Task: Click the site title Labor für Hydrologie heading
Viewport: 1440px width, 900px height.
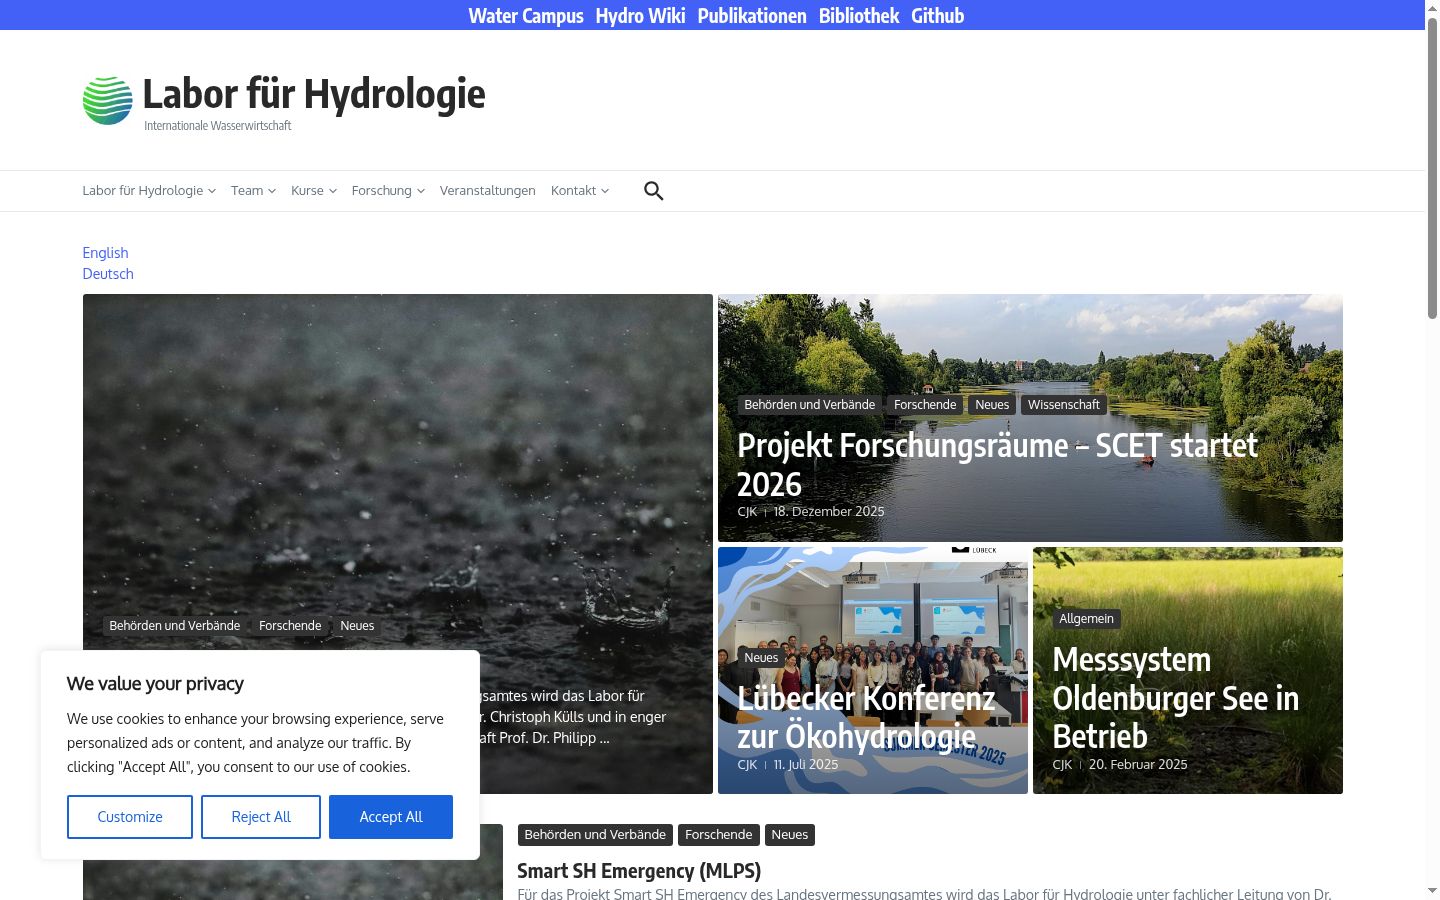Action: click(314, 94)
